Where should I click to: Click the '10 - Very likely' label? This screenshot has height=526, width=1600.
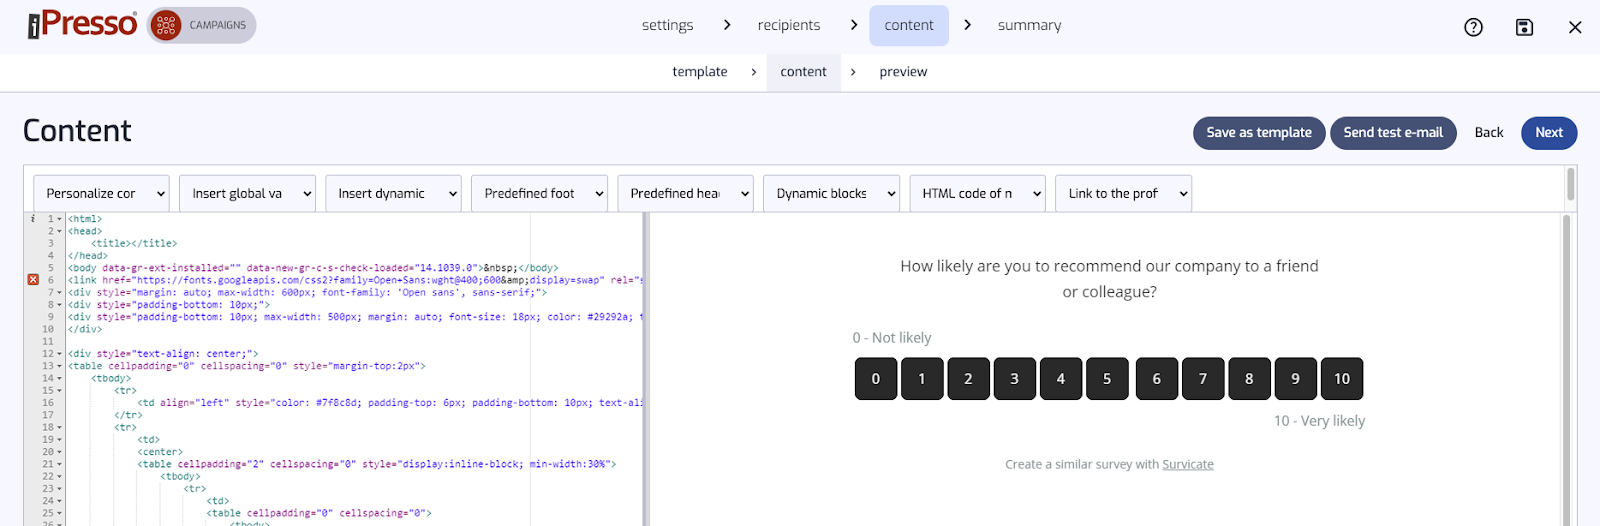click(1319, 421)
